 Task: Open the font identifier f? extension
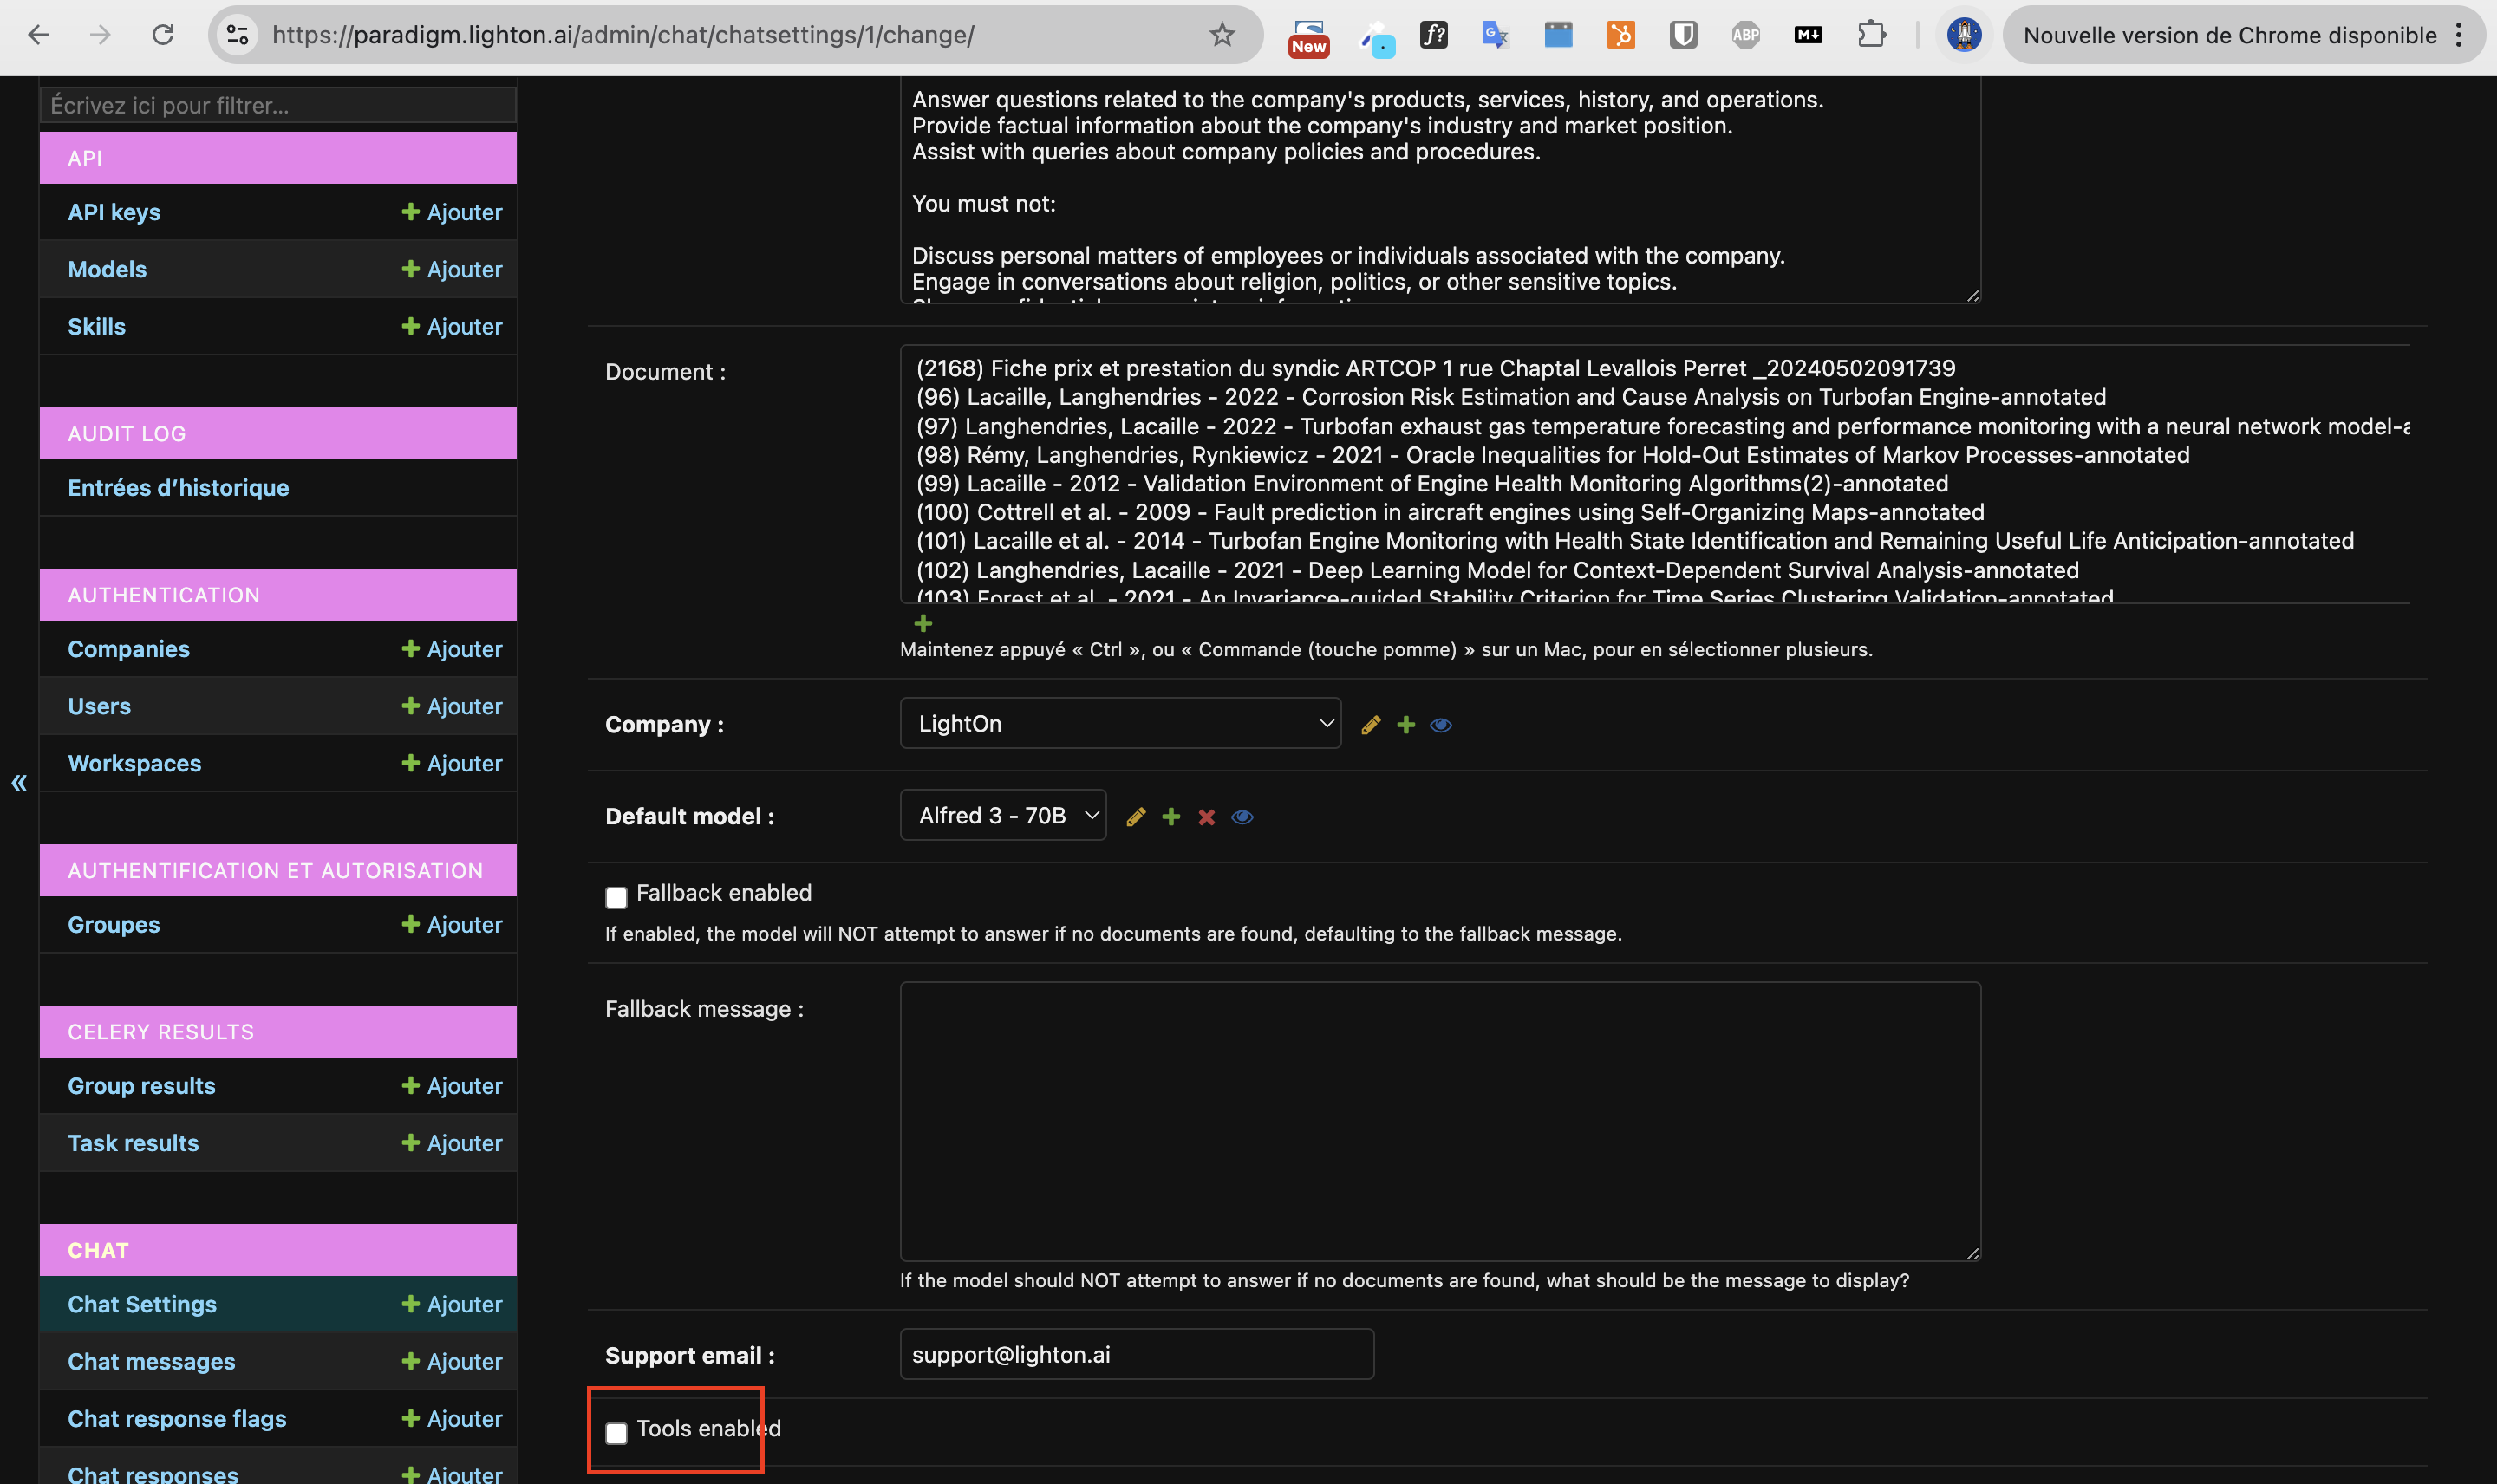[1433, 35]
